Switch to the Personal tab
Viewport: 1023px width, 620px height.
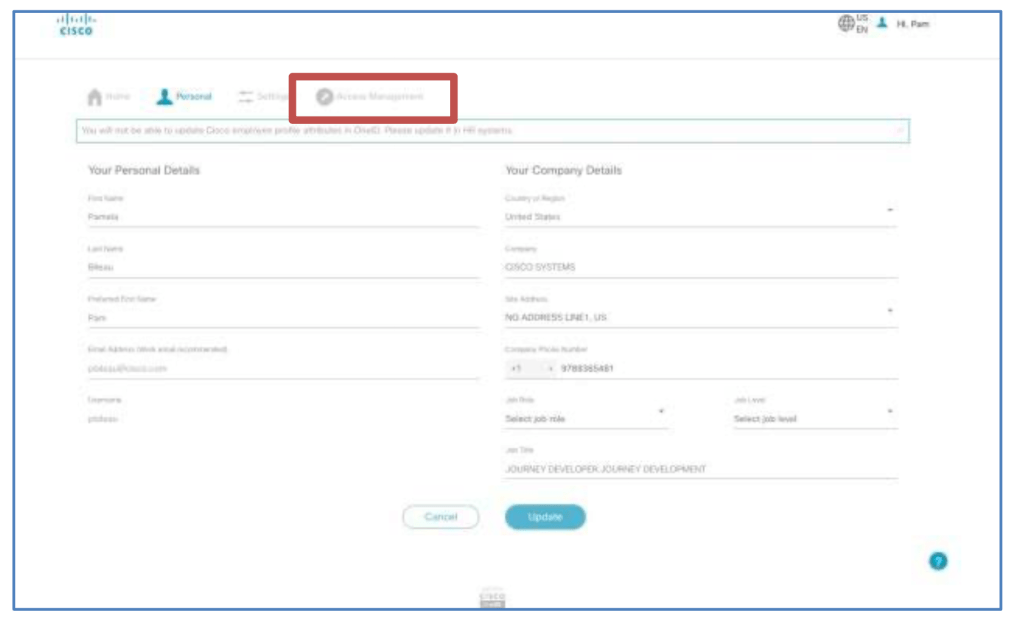coord(184,97)
